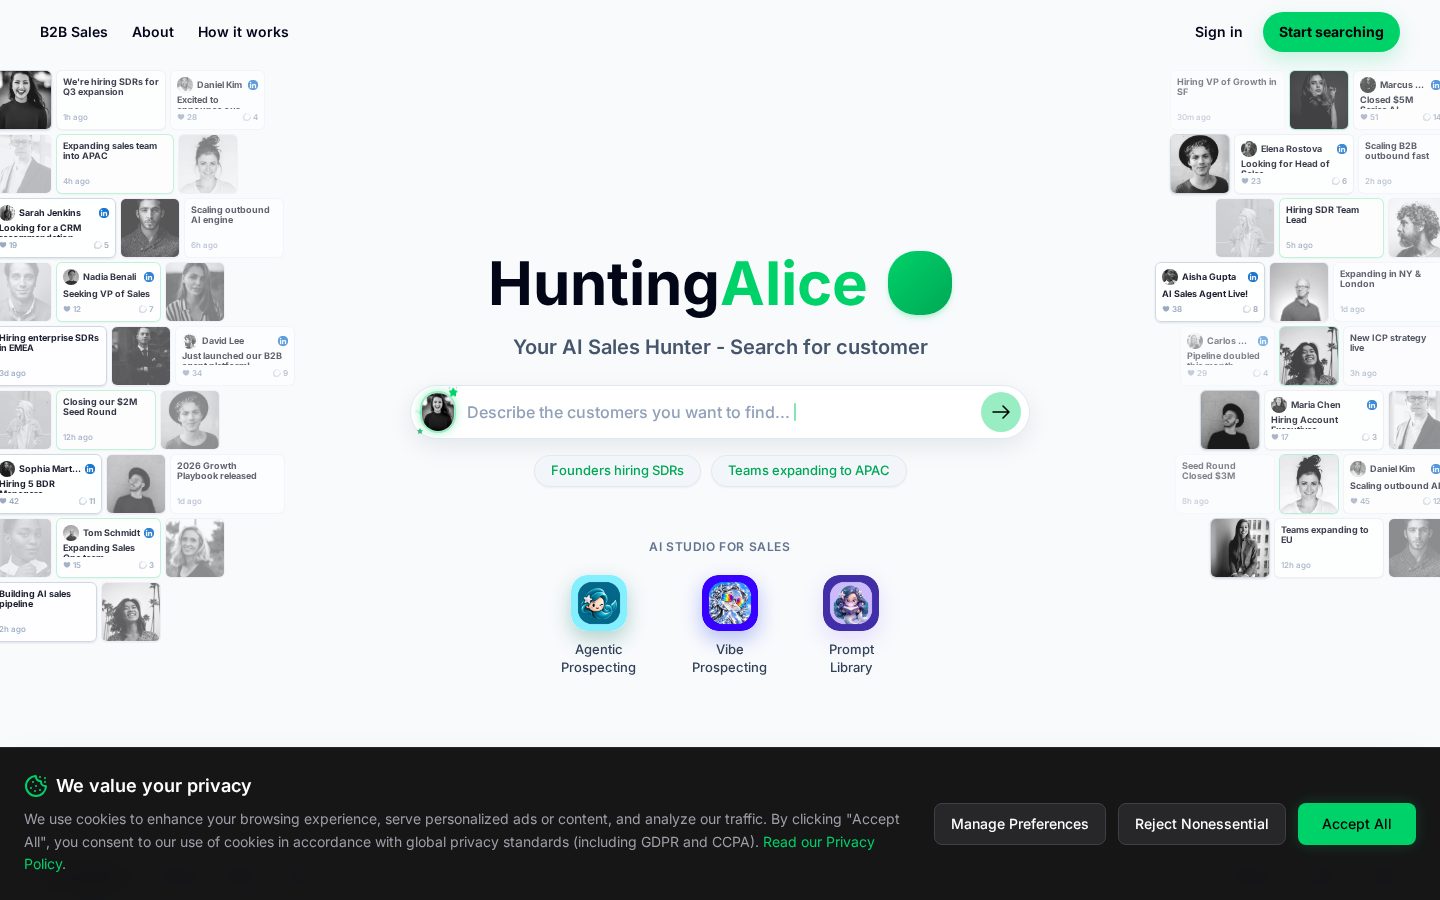The height and width of the screenshot is (900, 1440).
Task: Click LinkedIn icon on Aisha Gupta card
Action: pos(1253,277)
